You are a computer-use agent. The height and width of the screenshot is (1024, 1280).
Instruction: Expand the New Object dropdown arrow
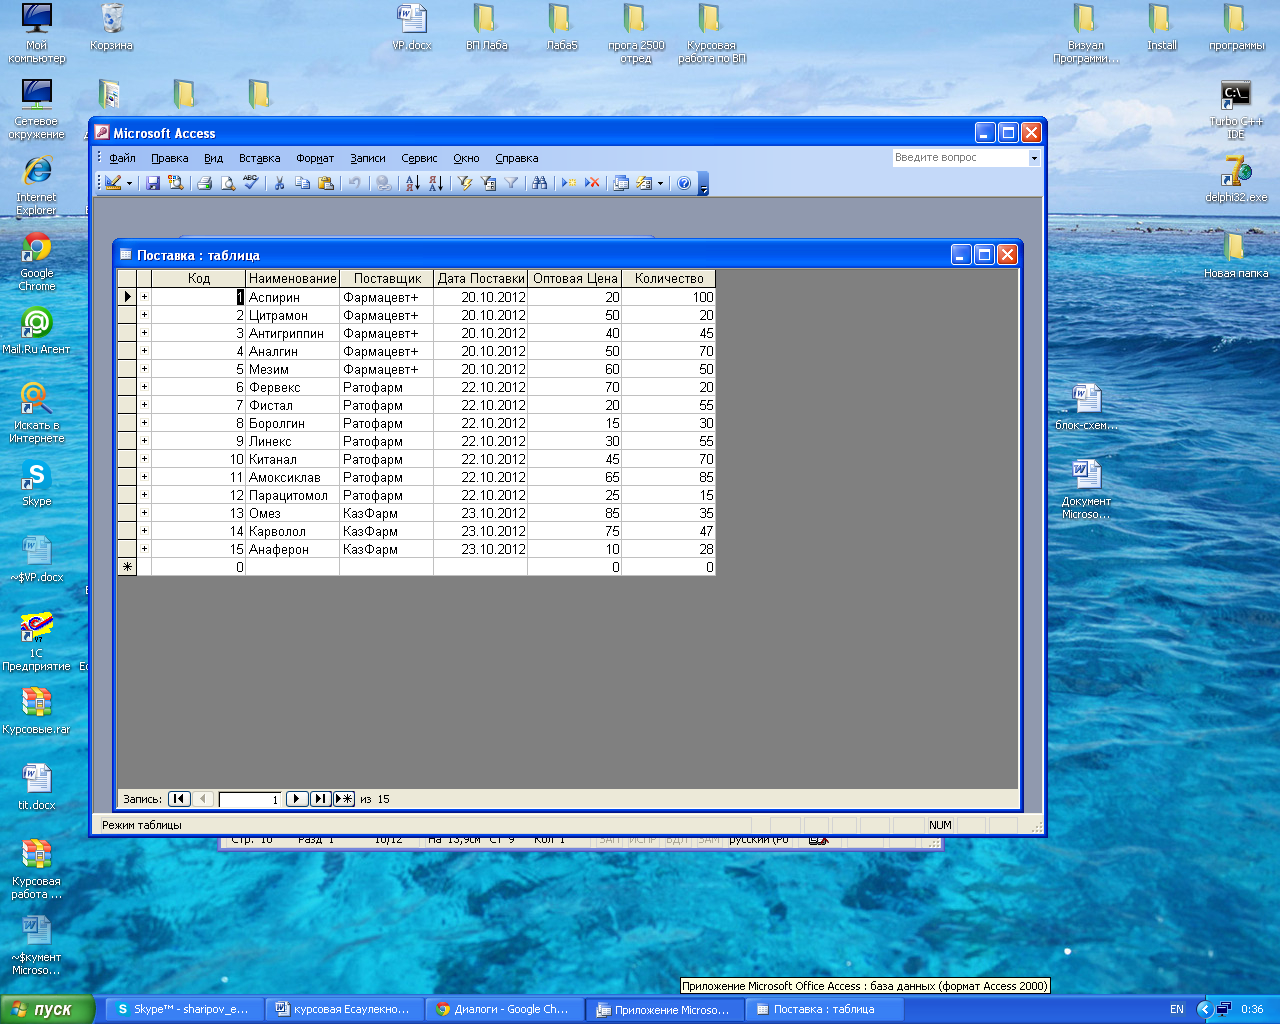click(660, 183)
